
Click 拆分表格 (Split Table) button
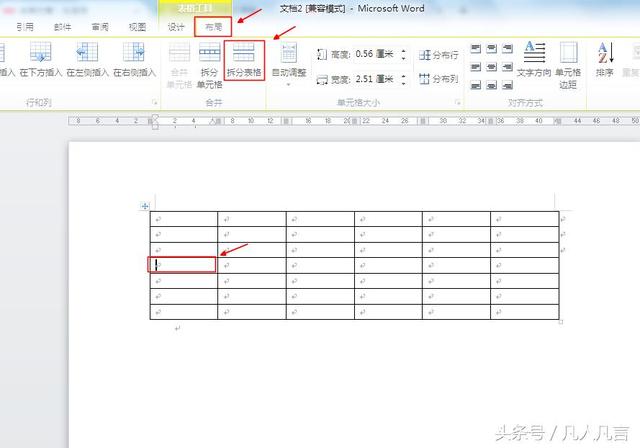point(244,60)
